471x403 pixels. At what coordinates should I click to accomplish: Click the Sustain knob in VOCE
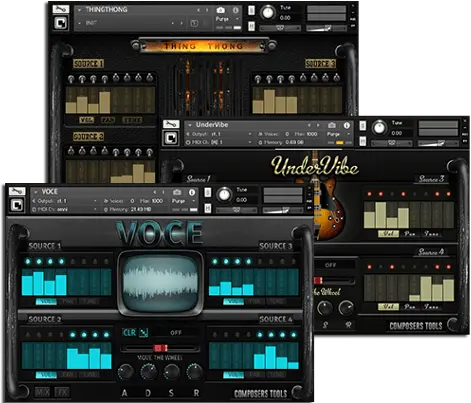click(172, 372)
